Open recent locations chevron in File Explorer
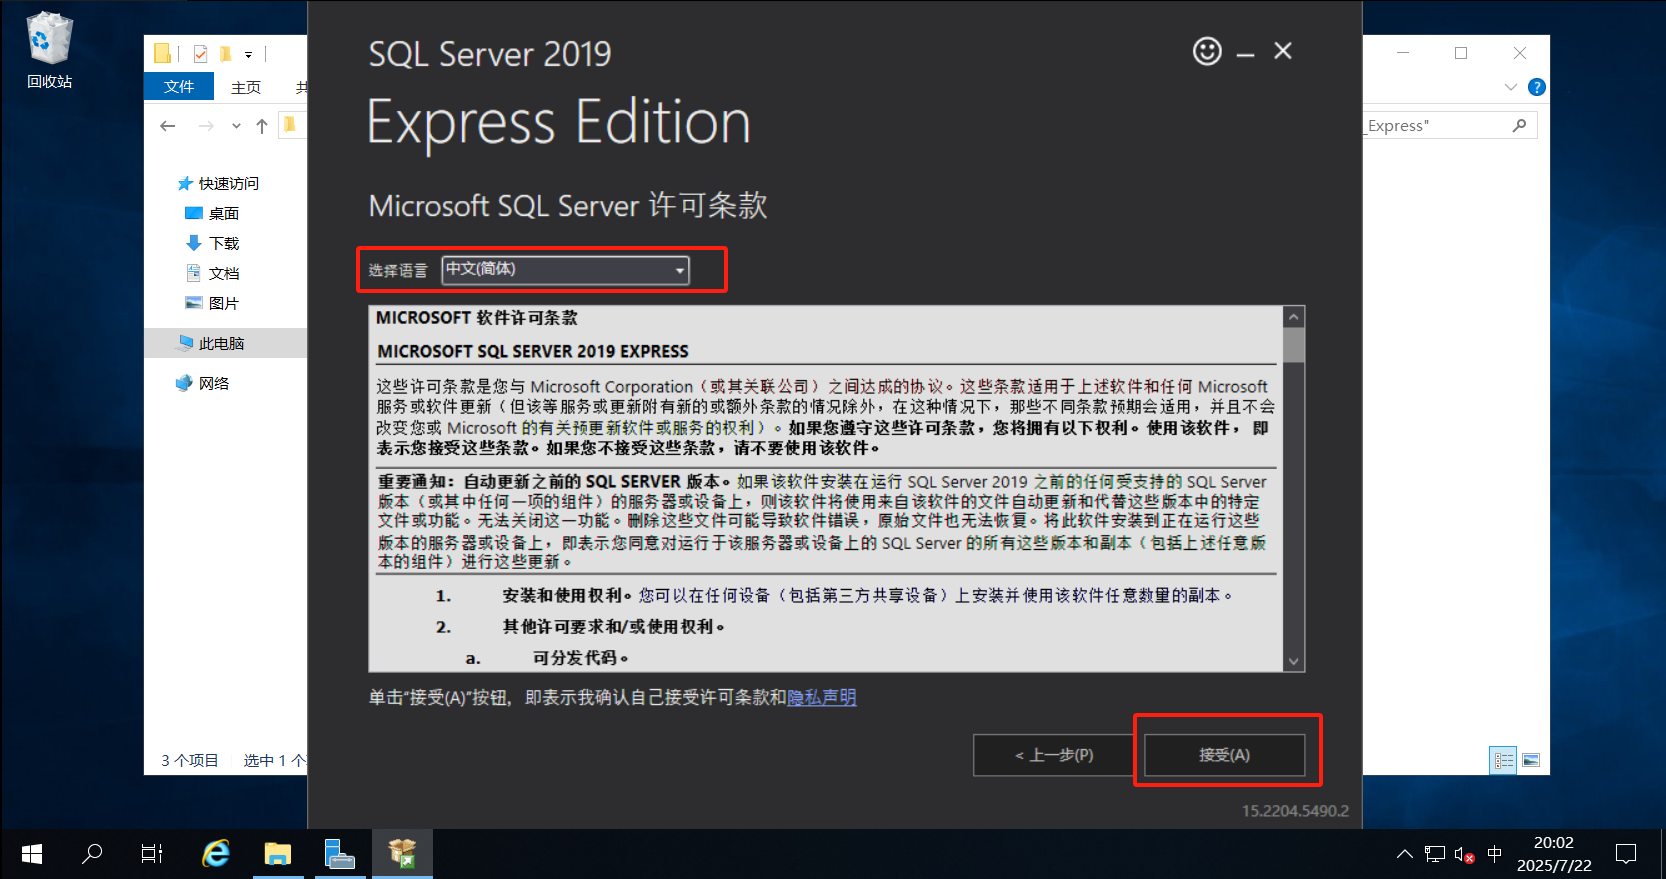Image resolution: width=1666 pixels, height=879 pixels. tap(236, 126)
